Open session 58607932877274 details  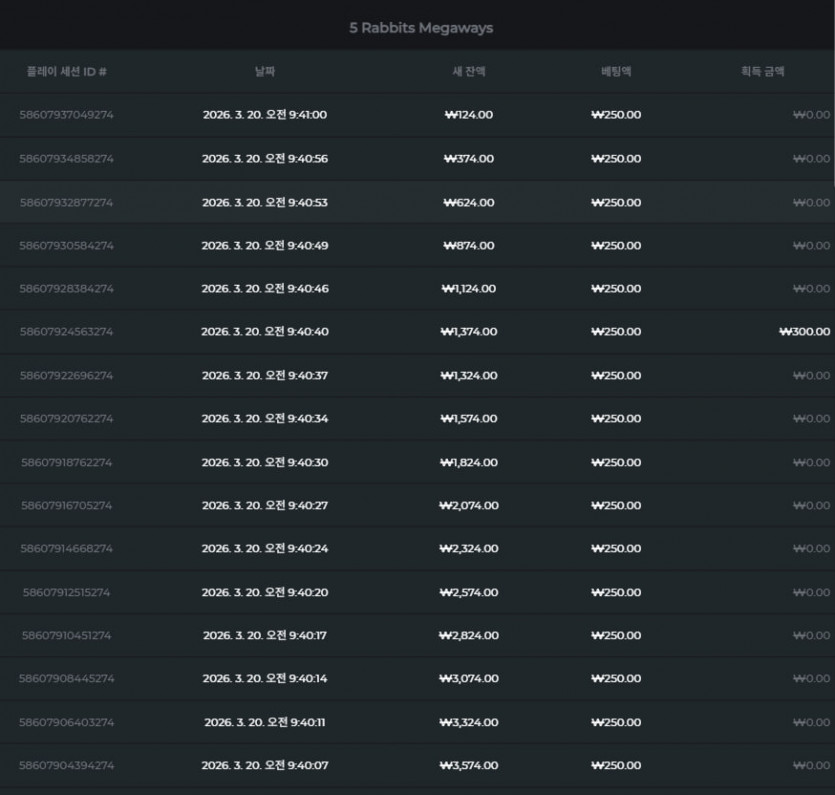(66, 202)
